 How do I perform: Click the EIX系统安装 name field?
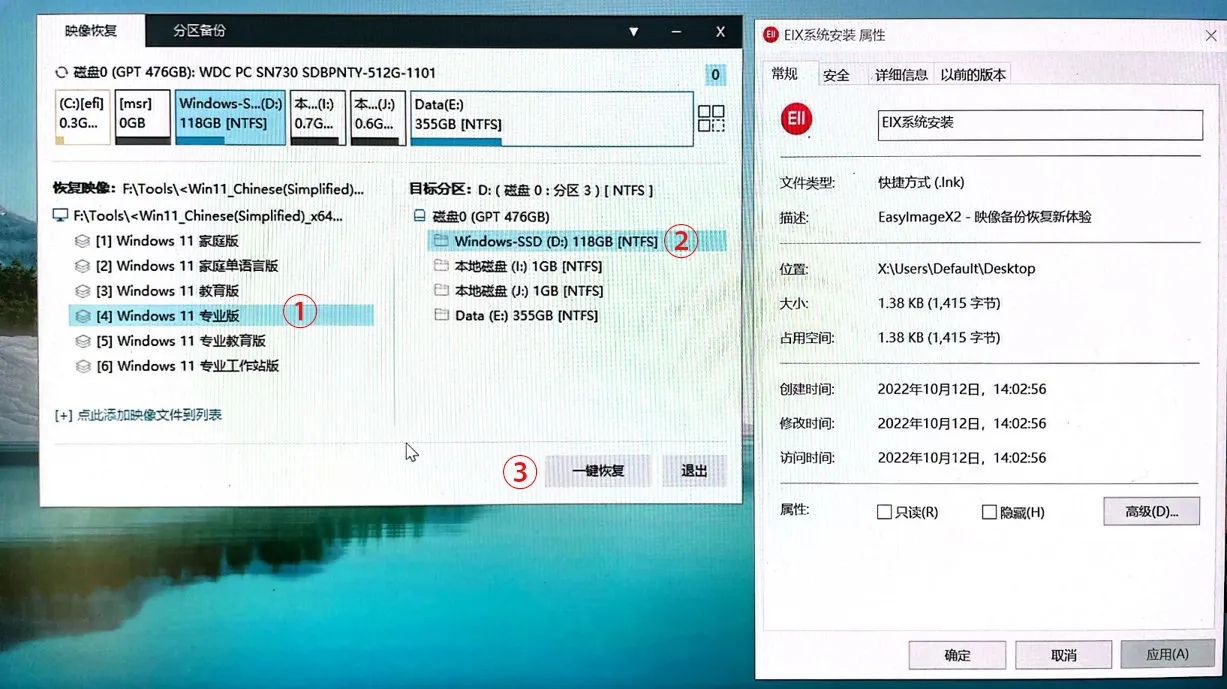coord(1040,124)
